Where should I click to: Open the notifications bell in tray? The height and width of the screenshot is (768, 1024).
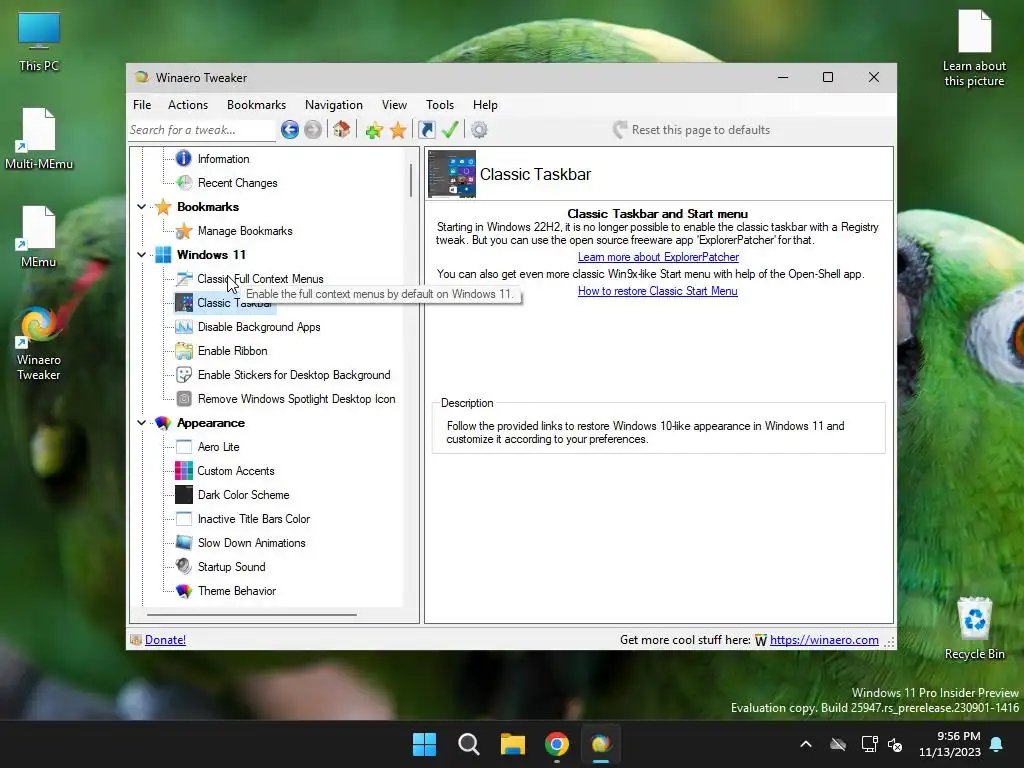pos(997,744)
